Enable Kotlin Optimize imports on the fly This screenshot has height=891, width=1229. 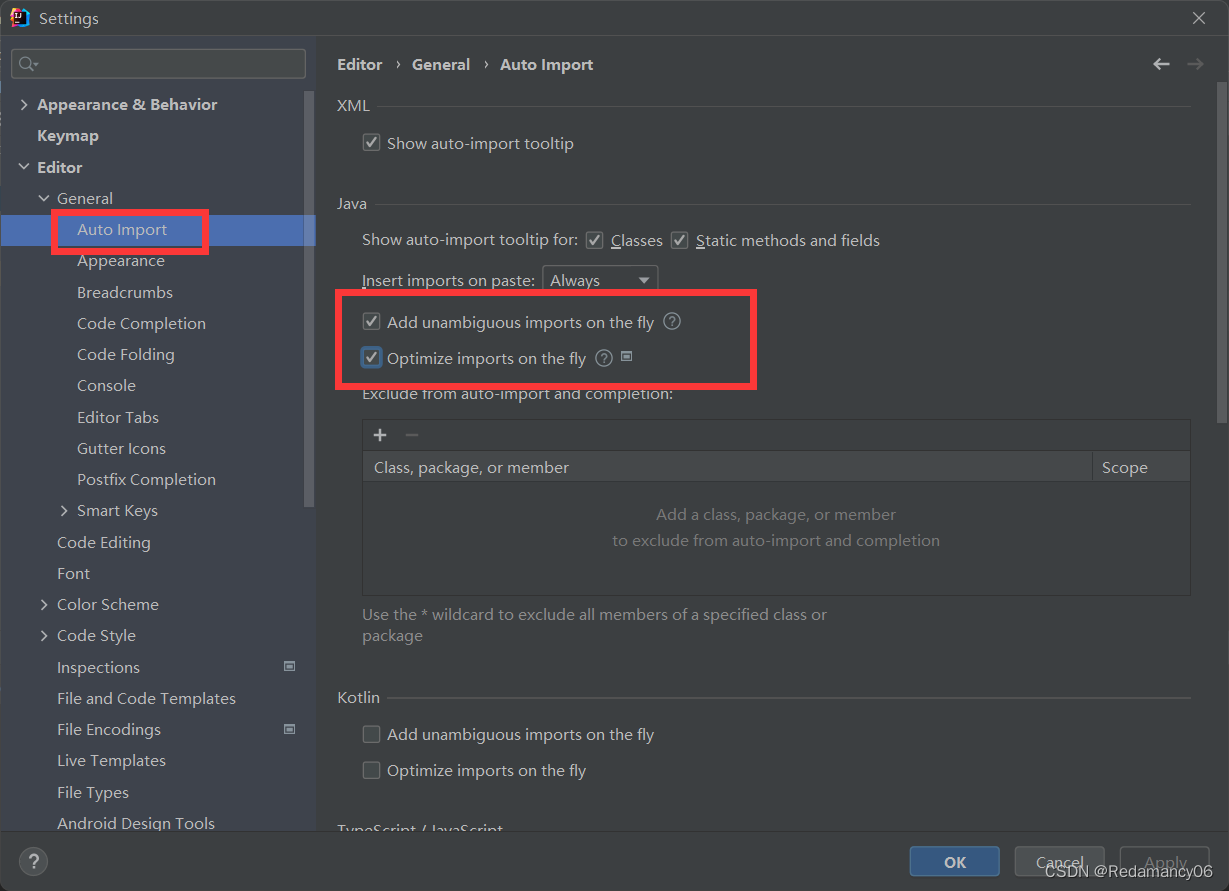(x=371, y=770)
